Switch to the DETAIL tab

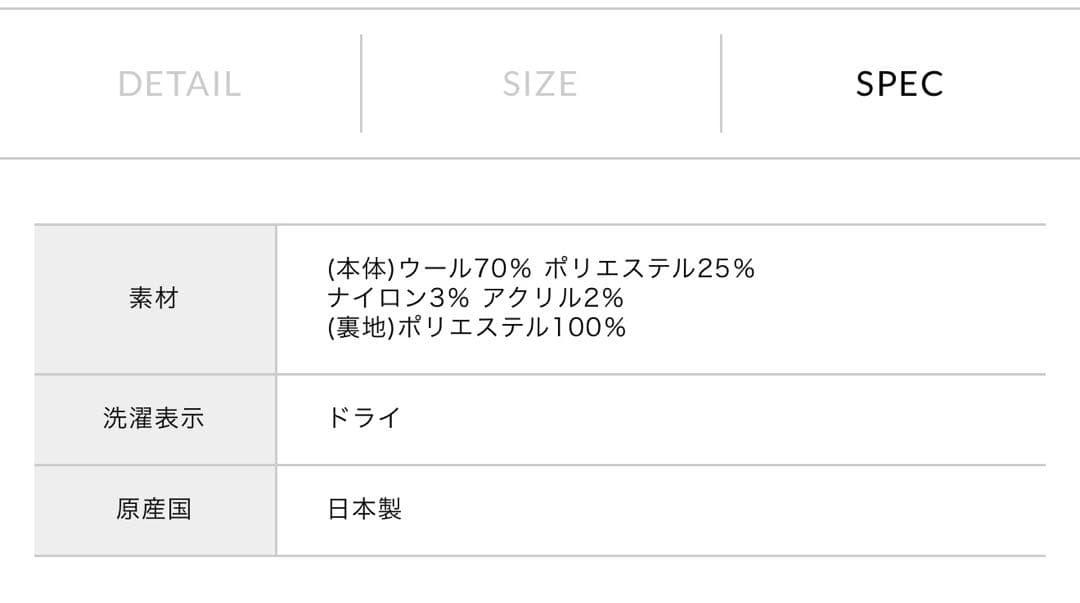[x=180, y=84]
